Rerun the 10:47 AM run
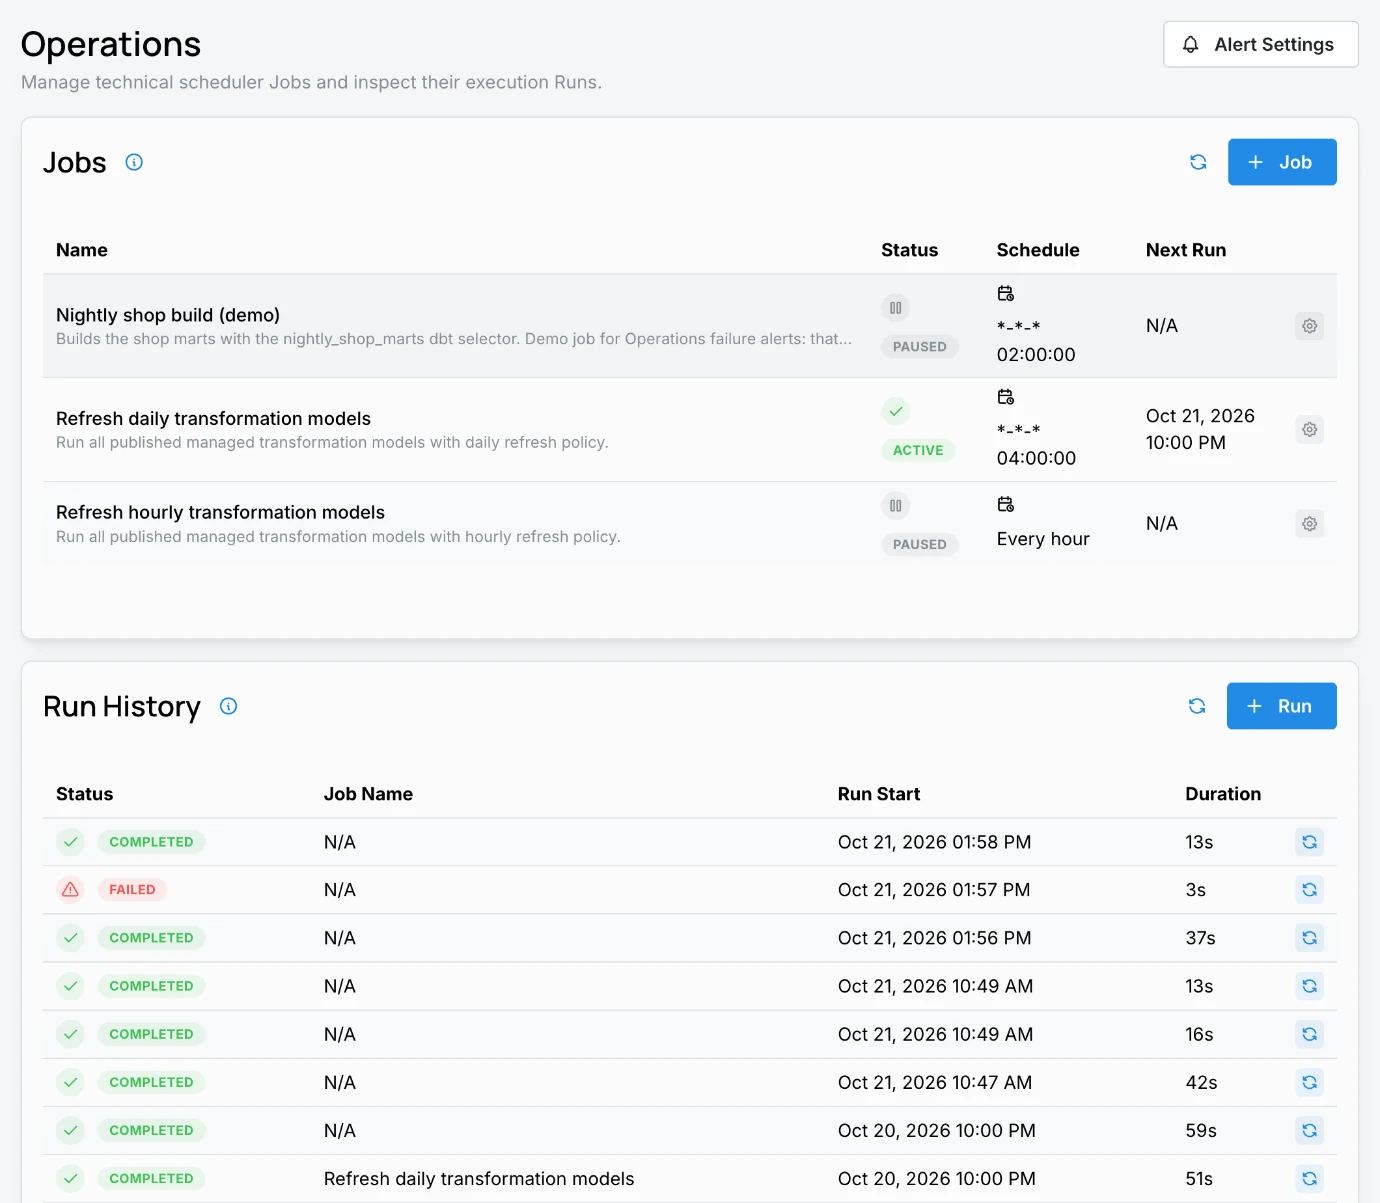Screen dimensions: 1380x1203 coord(1309,1082)
